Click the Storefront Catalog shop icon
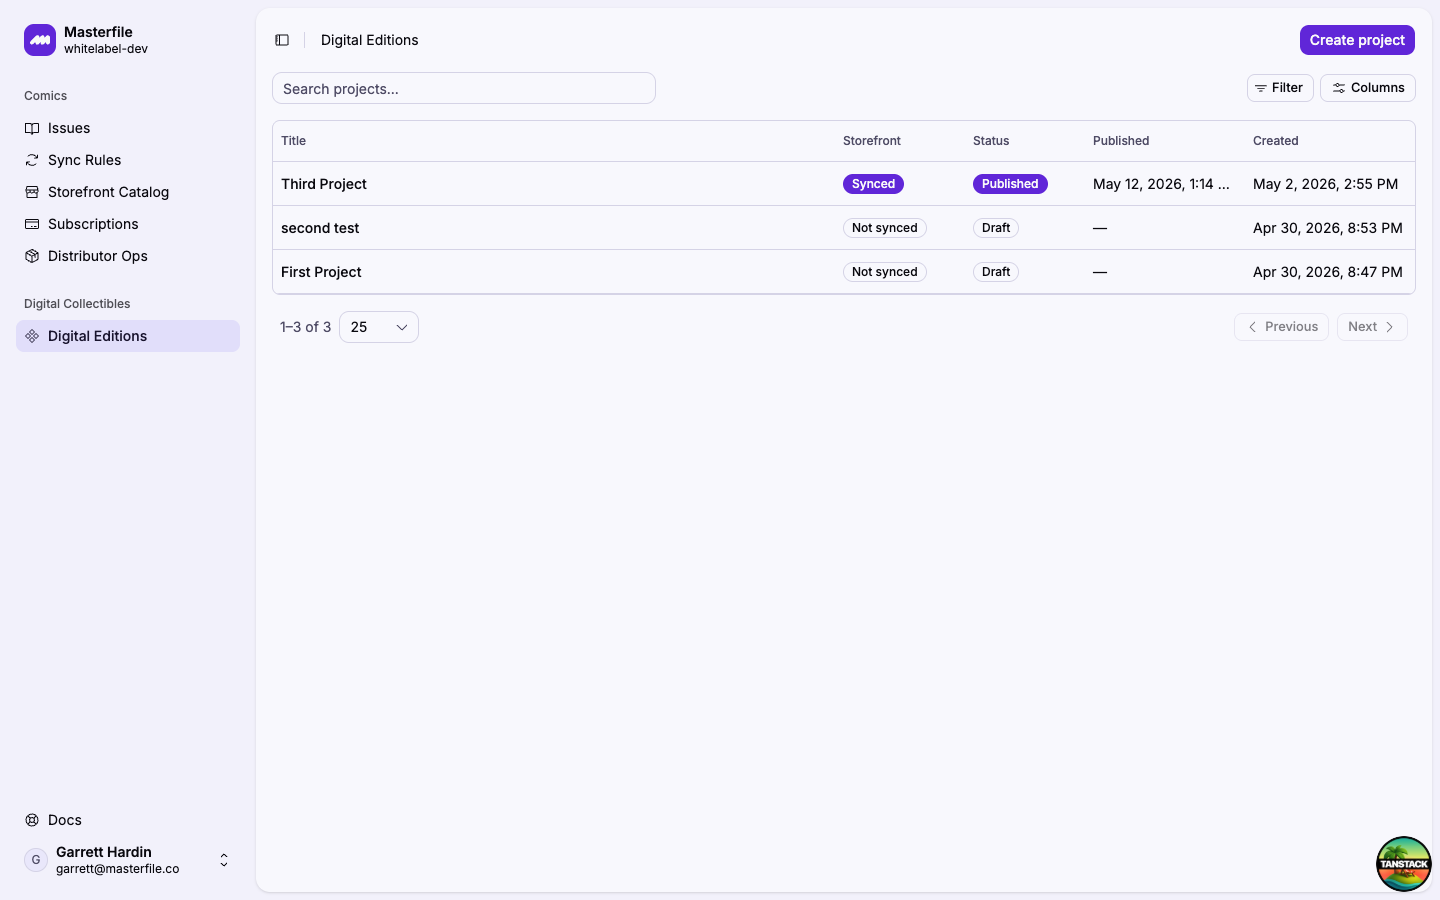This screenshot has width=1440, height=900. pyautogui.click(x=32, y=192)
